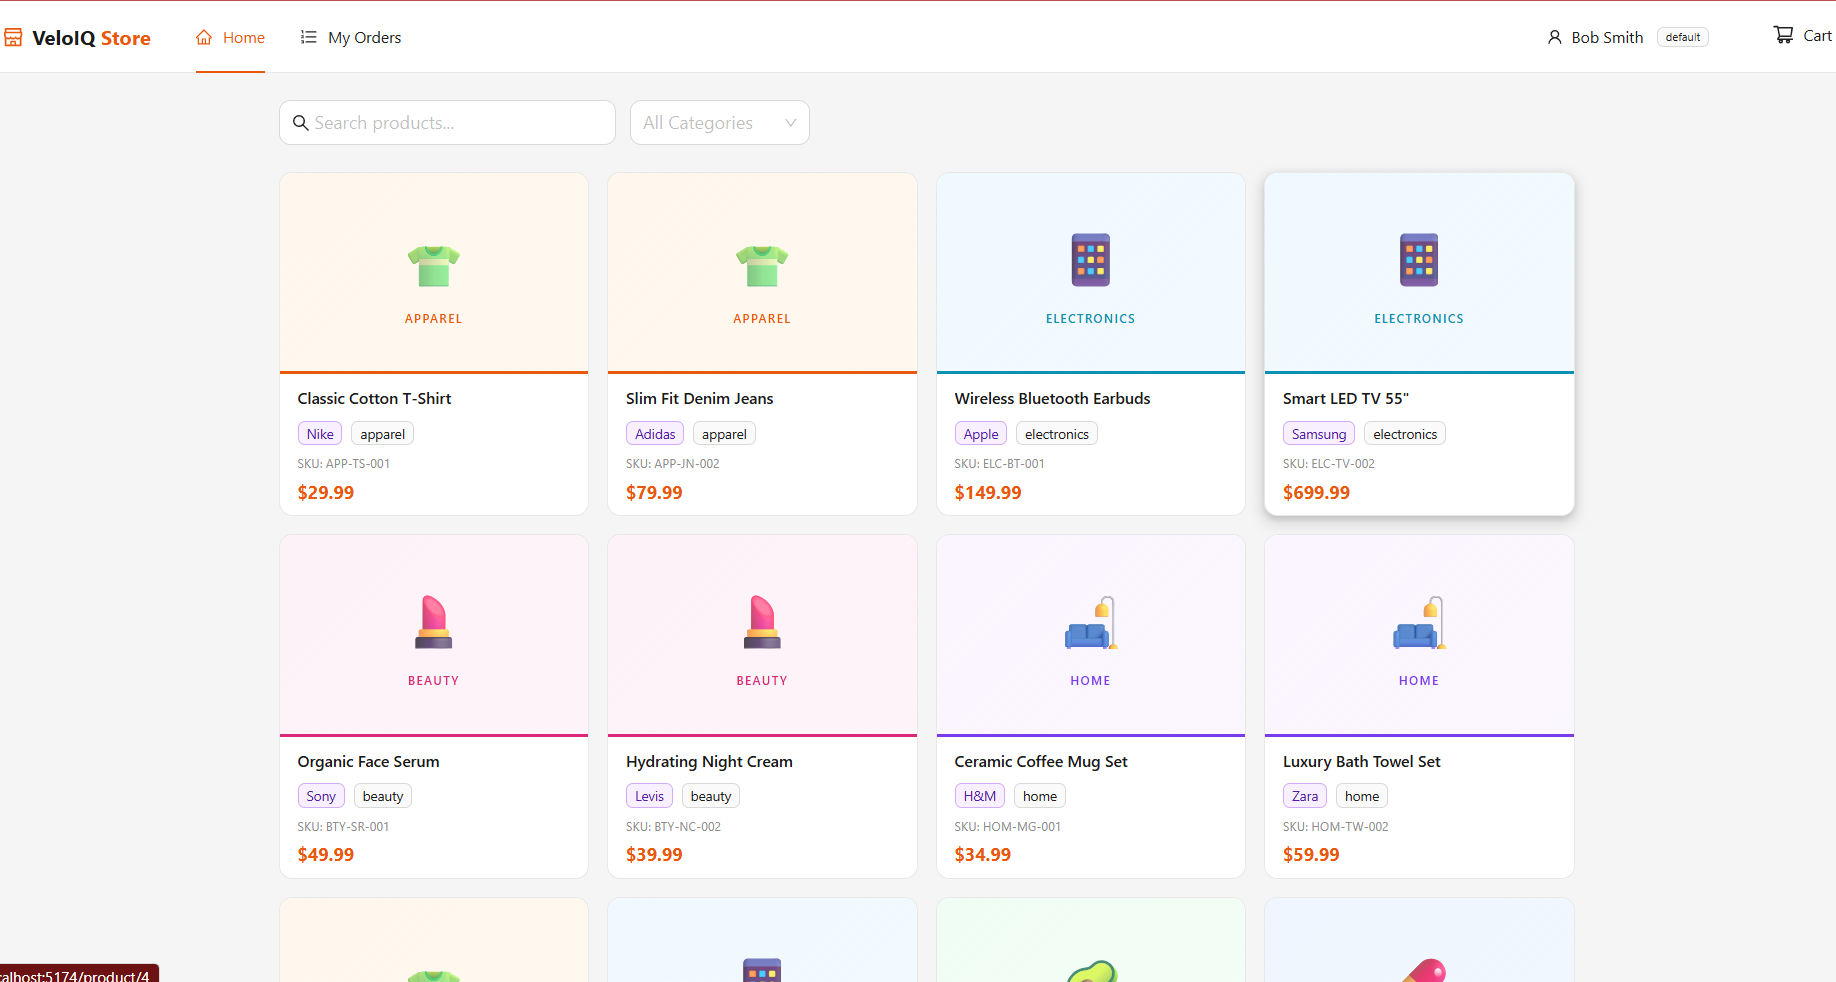Open the Slim Fit Denim Jeans product title
This screenshot has height=982, width=1836.
pyautogui.click(x=700, y=398)
